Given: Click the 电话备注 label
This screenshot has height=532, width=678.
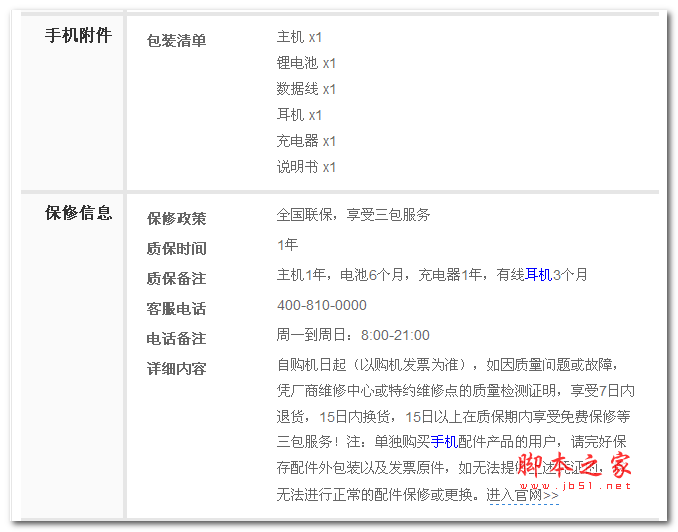Looking at the screenshot, I should click(176, 339).
